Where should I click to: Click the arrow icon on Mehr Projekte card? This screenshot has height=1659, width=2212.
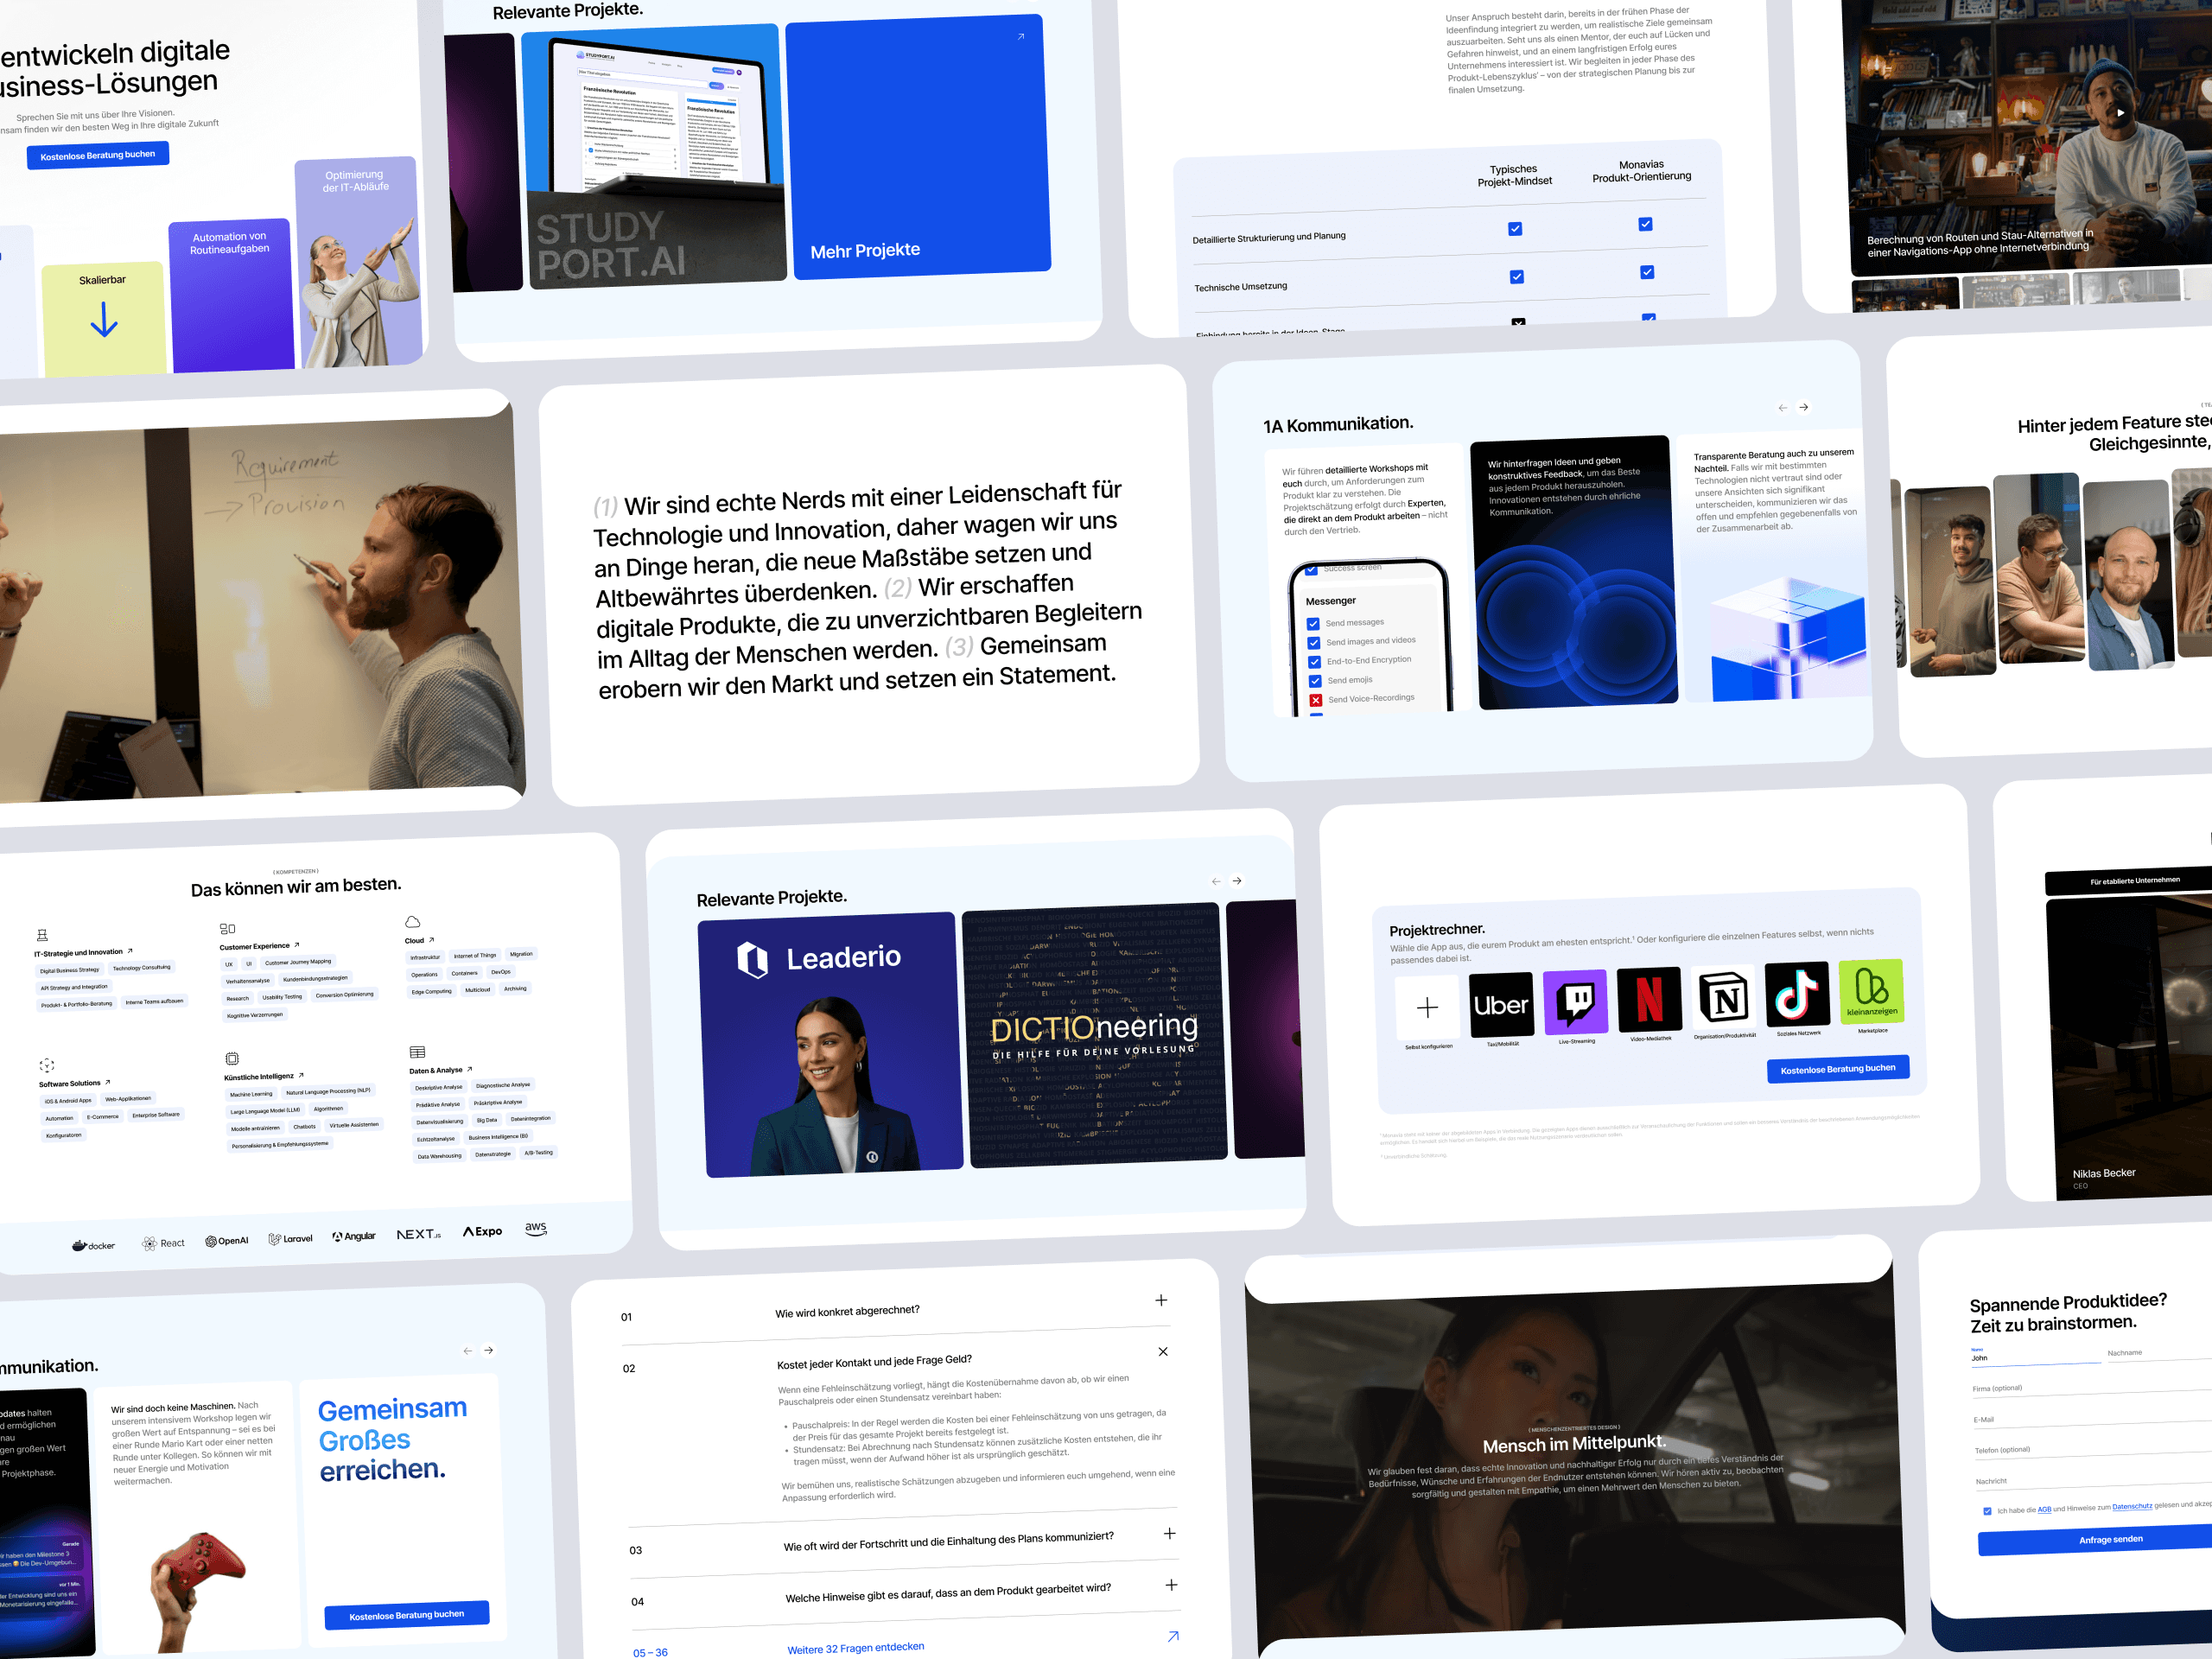1021,37
